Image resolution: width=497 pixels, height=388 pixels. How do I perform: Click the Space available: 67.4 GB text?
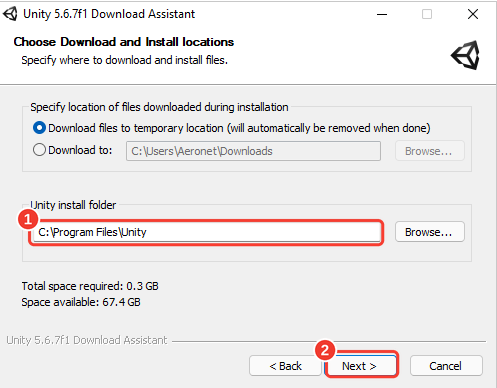tap(81, 302)
